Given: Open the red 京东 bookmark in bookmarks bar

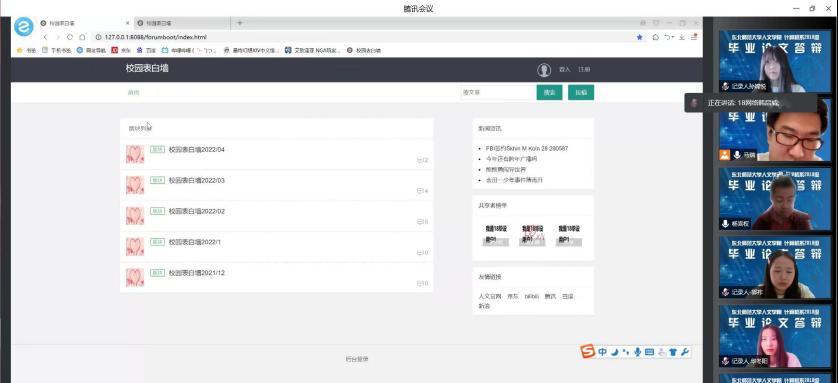Looking at the screenshot, I should click(121, 50).
